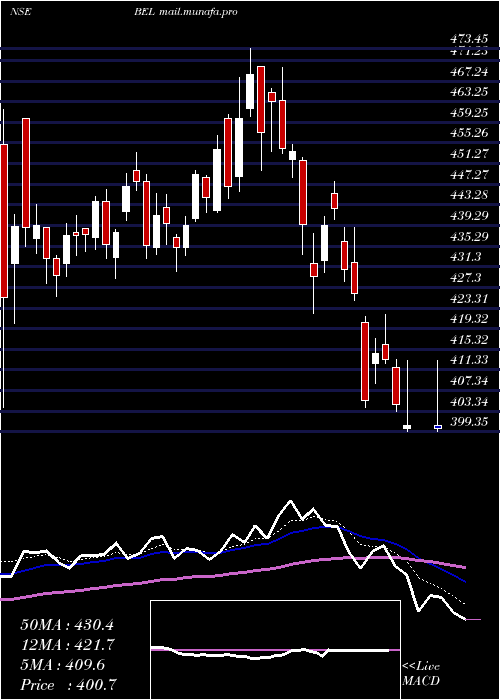Click the 411.33 price axis label
Screen dimensions: 500x700
tap(468, 360)
